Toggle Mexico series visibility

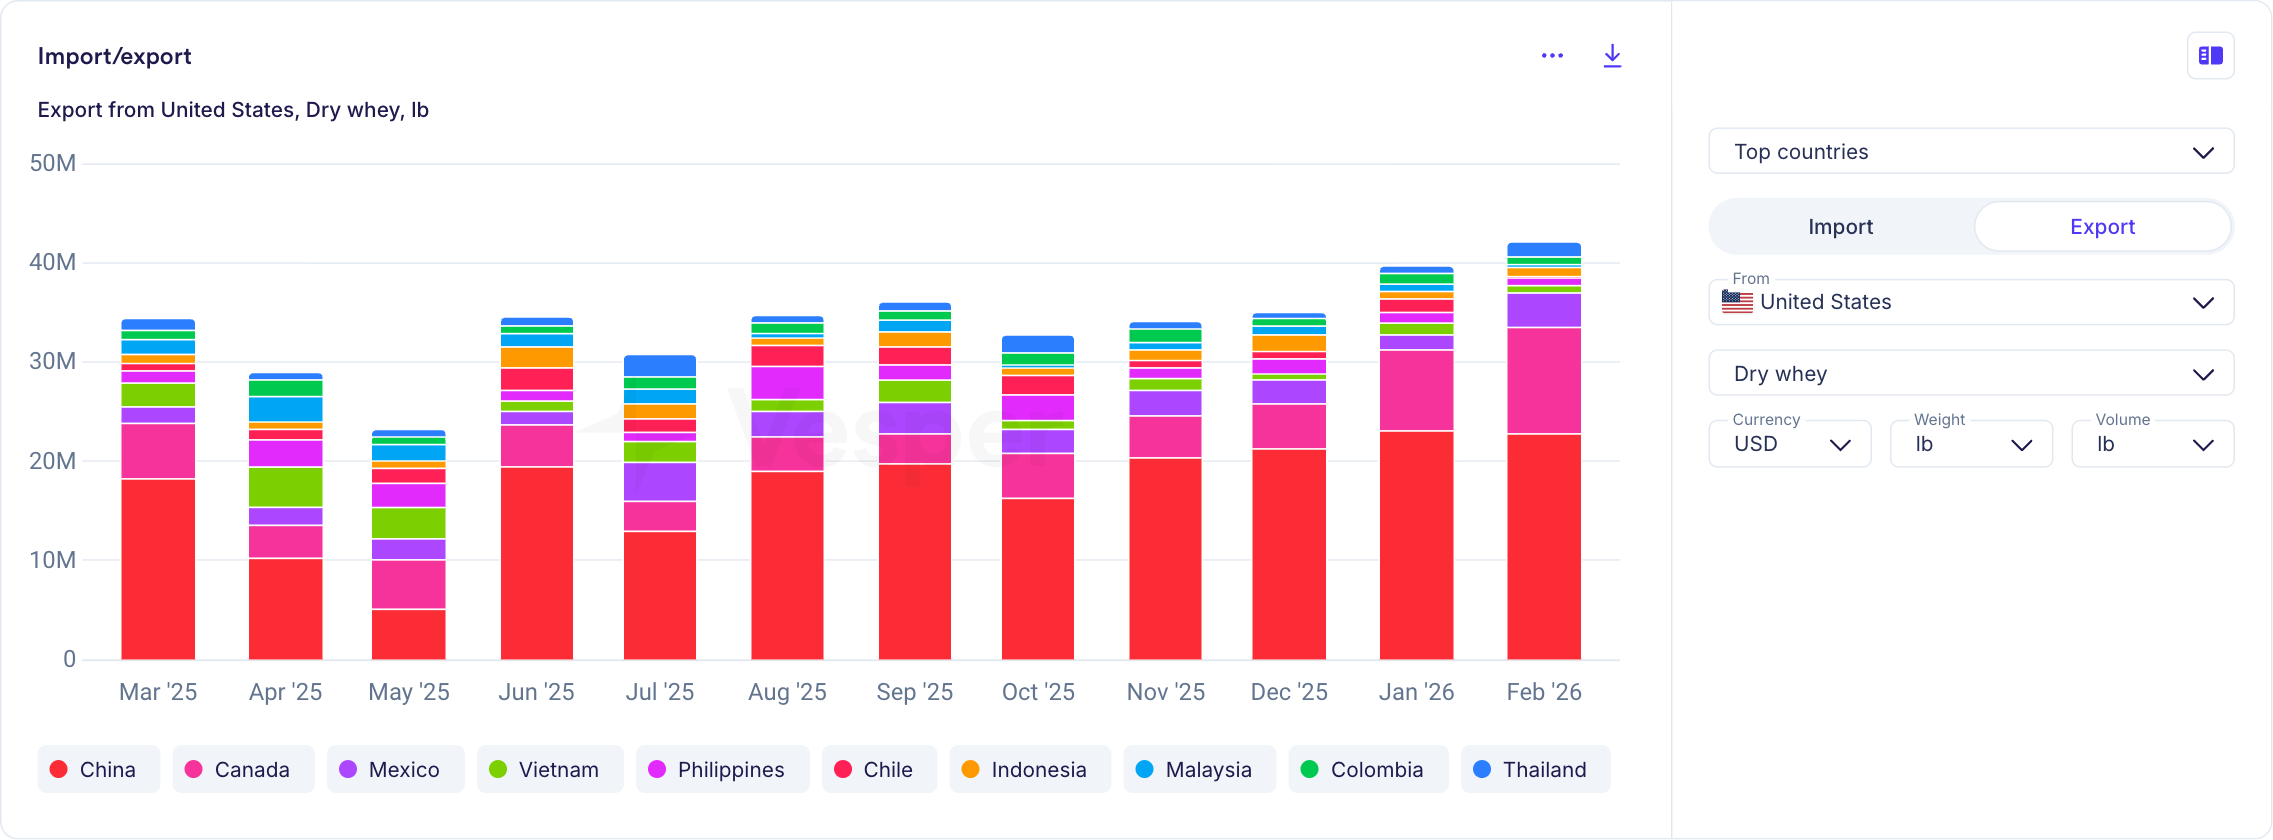click(x=395, y=769)
